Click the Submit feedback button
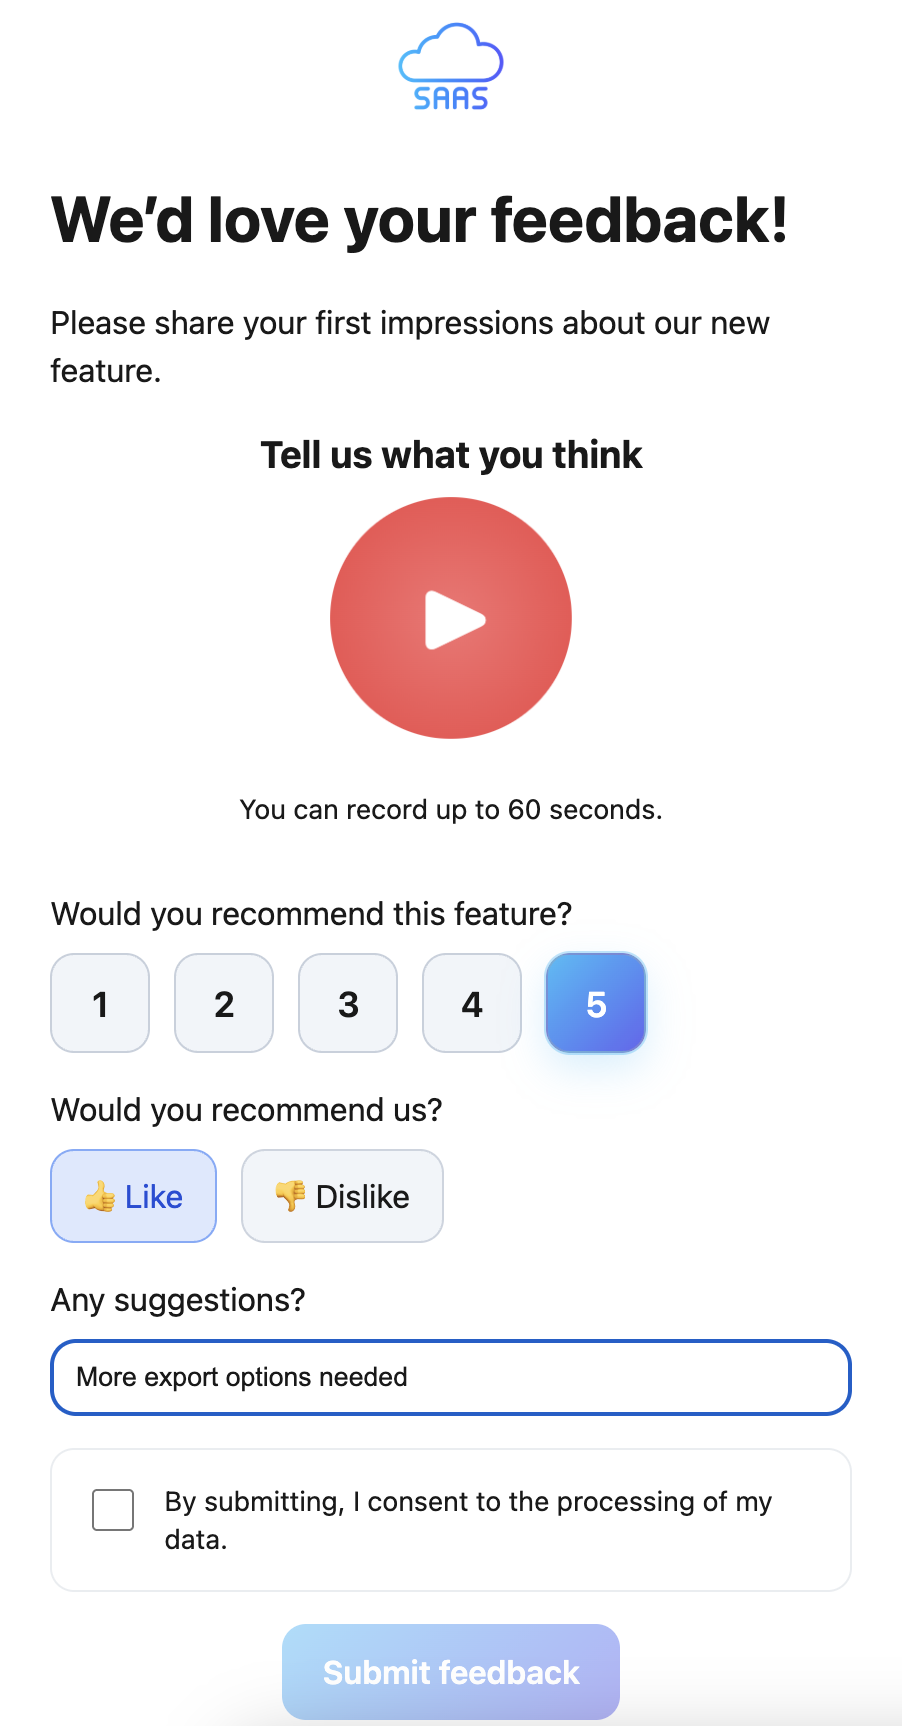 [451, 1672]
